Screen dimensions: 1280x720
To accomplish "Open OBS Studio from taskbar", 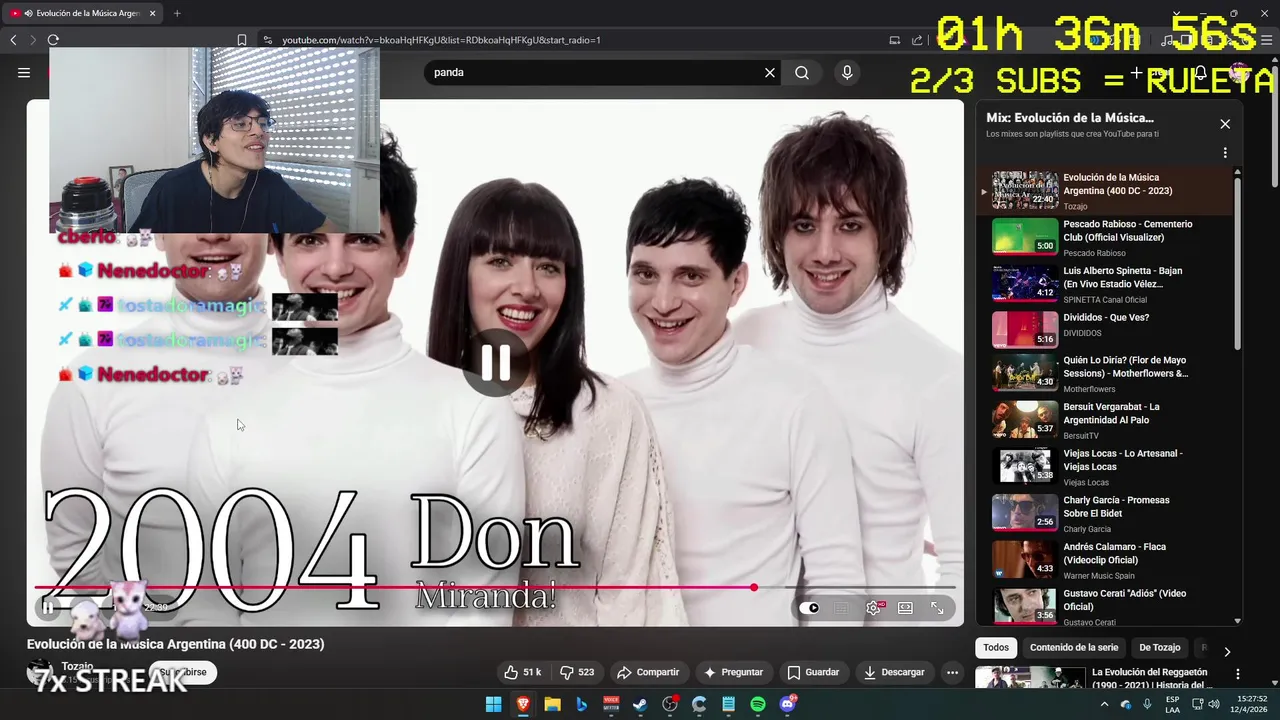I will 670,705.
